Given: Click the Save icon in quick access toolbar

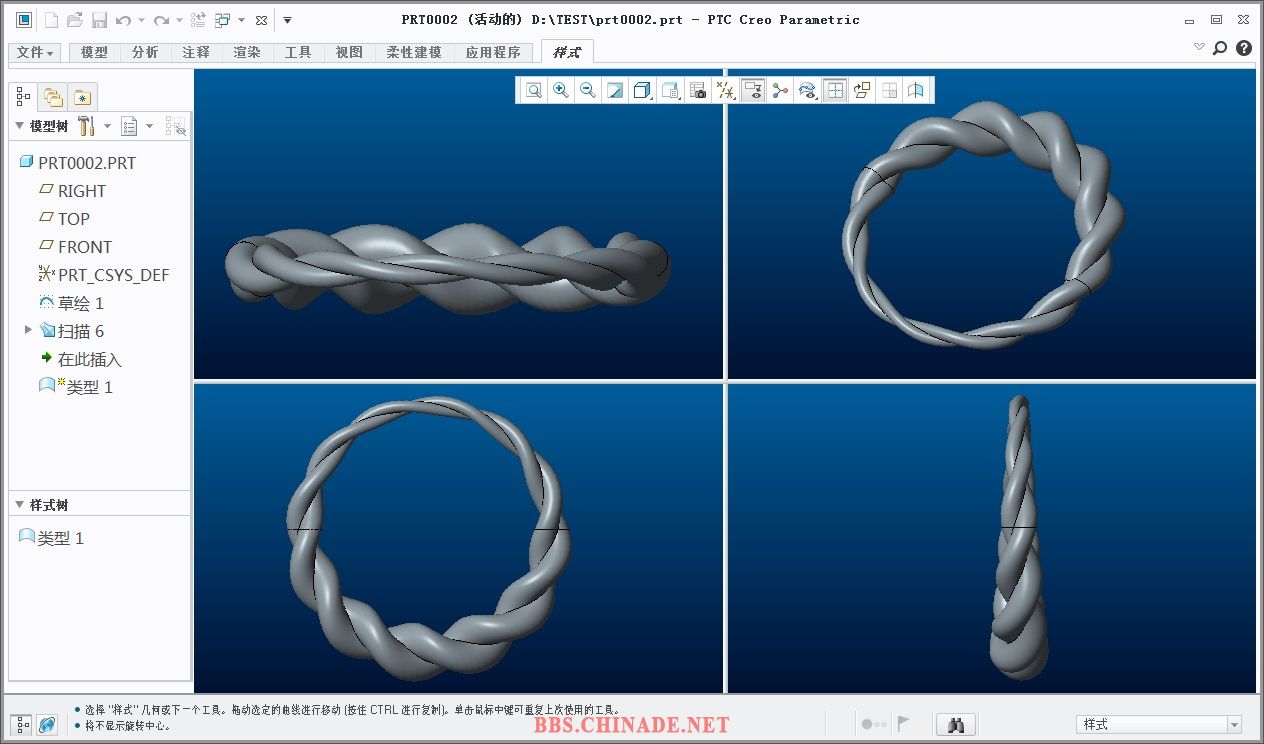Looking at the screenshot, I should click(99, 20).
